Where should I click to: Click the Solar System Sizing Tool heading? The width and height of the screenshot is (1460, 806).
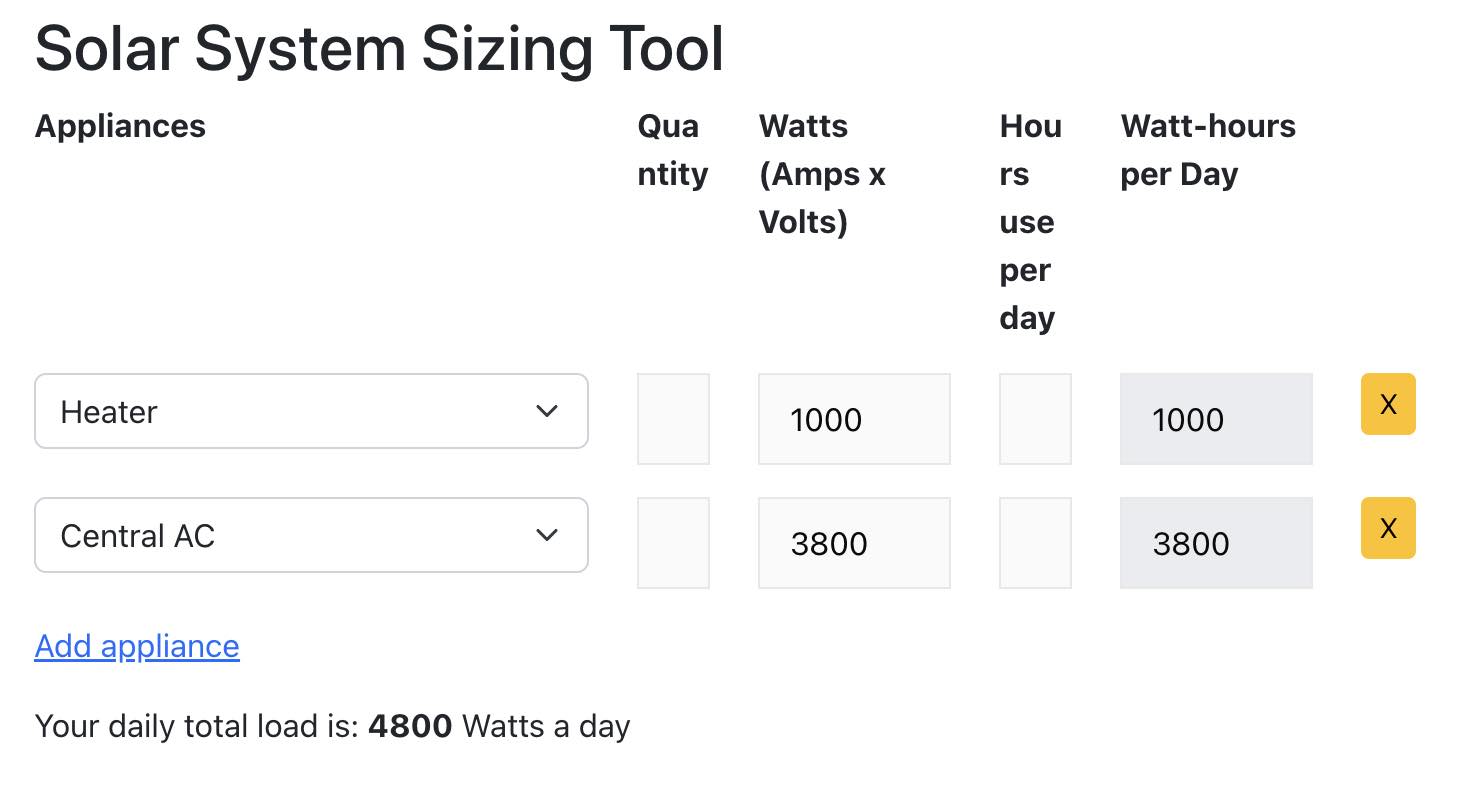pyautogui.click(x=379, y=48)
